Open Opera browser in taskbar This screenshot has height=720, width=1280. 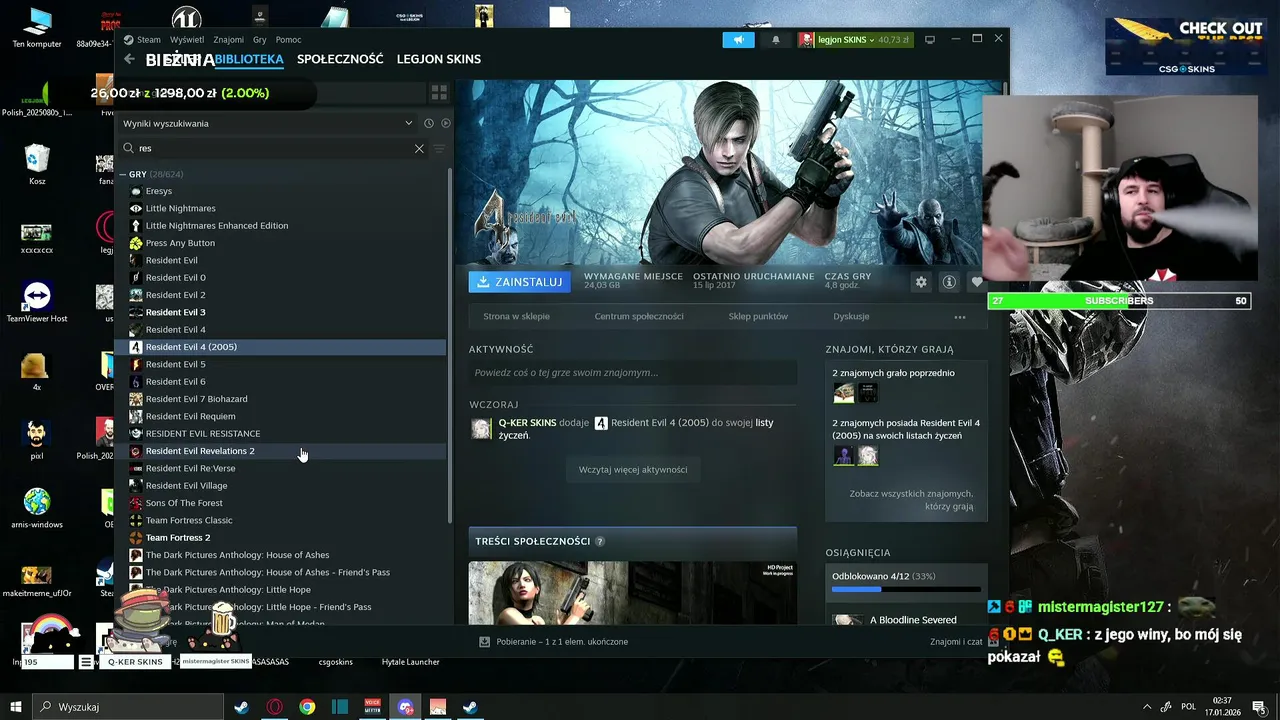tap(274, 707)
